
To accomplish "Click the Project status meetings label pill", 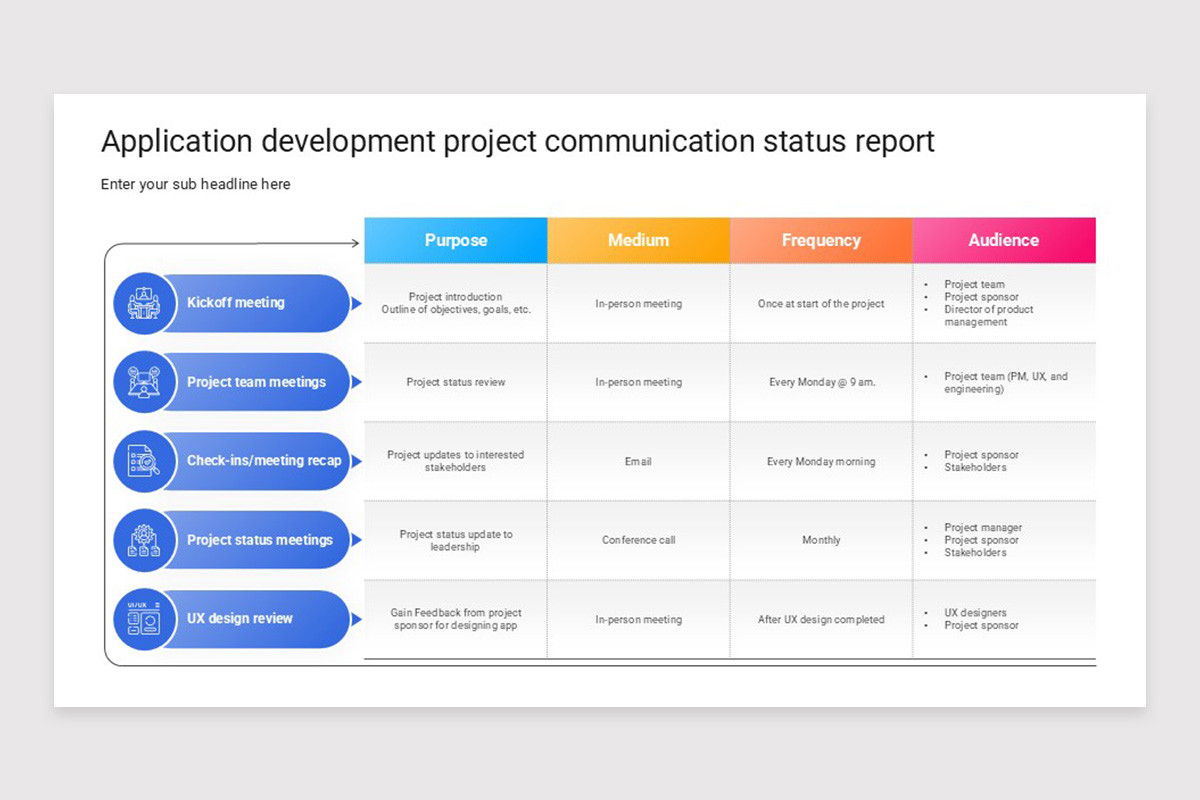I will 255,540.
